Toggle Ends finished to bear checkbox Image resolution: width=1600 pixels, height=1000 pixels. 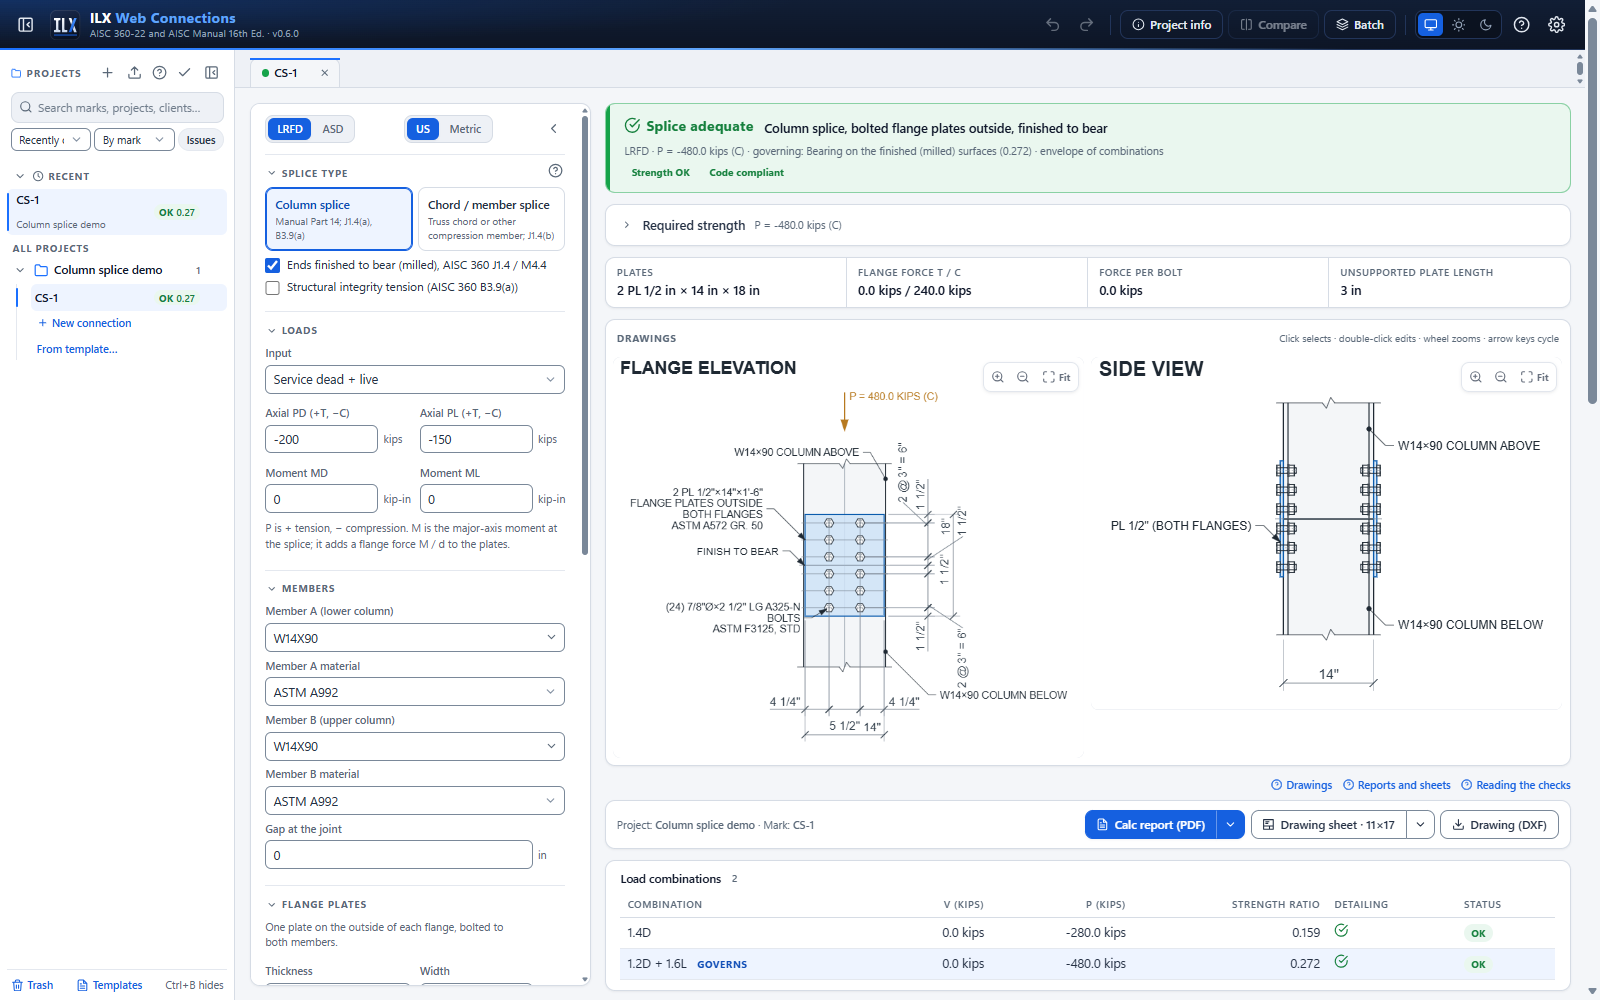pyautogui.click(x=272, y=265)
